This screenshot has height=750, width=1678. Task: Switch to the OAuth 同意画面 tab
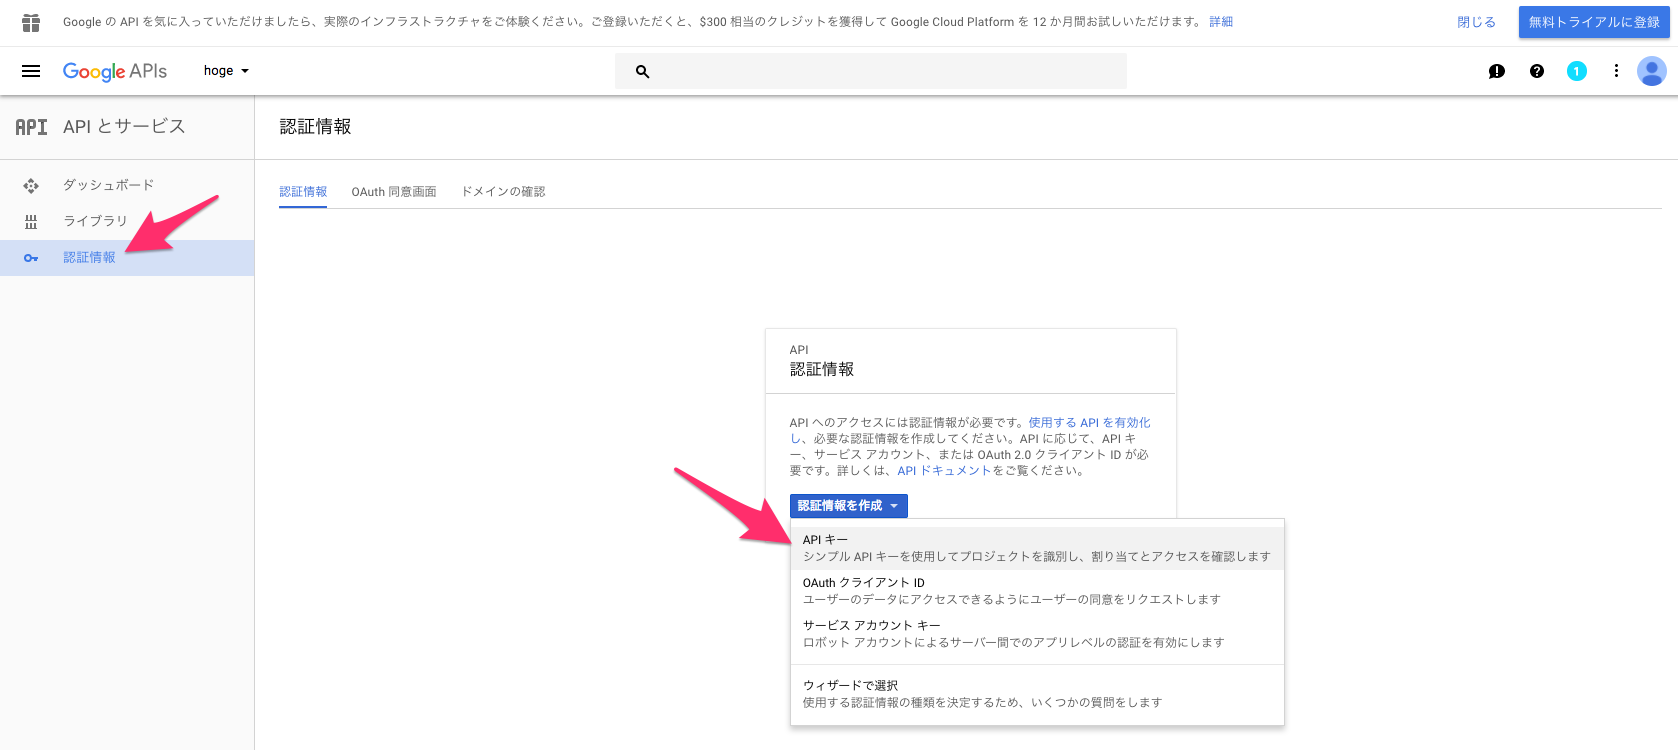(394, 192)
